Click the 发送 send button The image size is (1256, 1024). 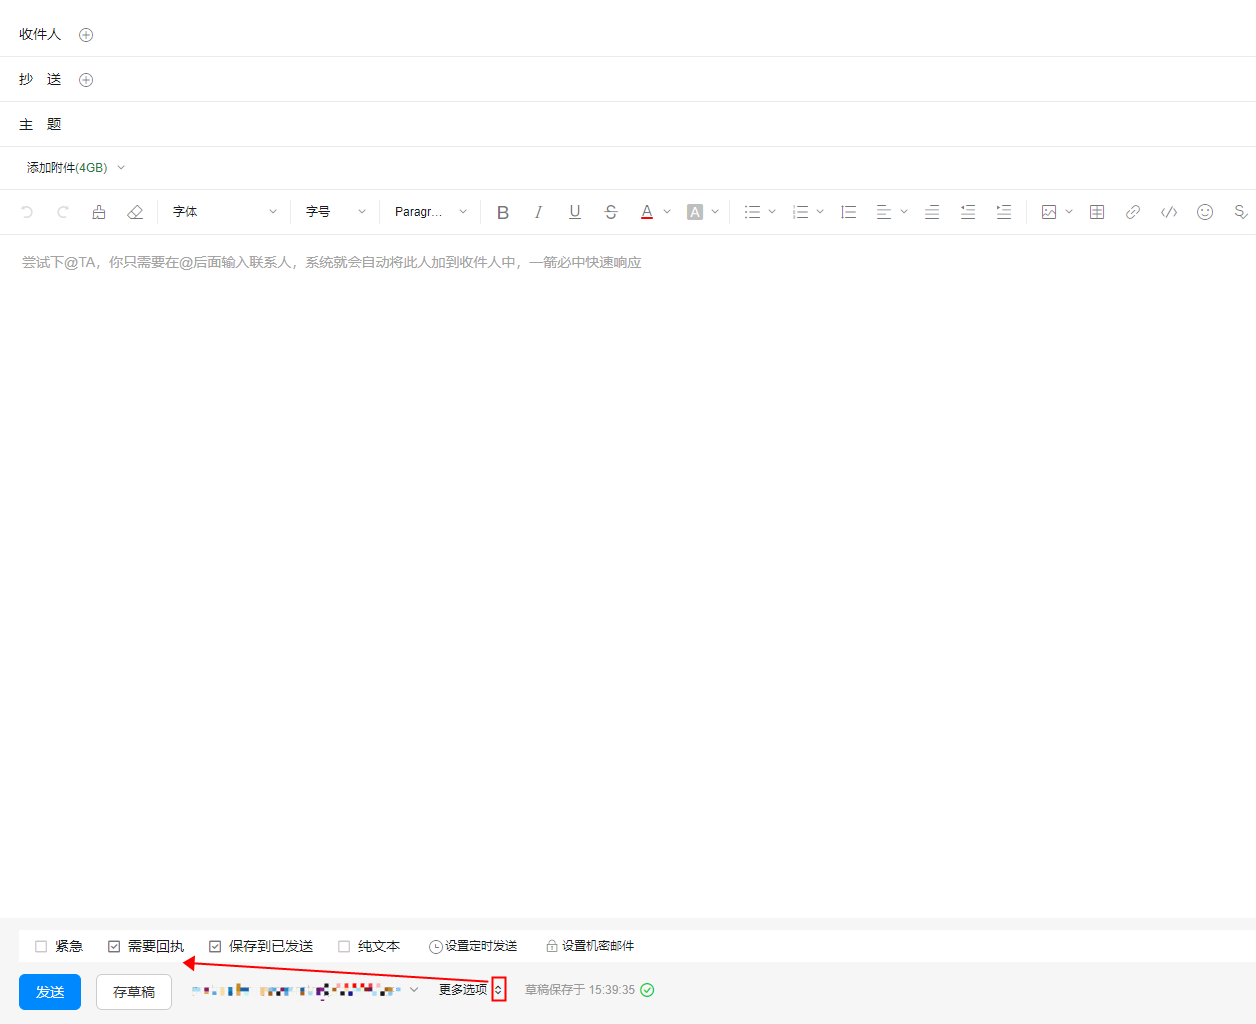point(50,992)
